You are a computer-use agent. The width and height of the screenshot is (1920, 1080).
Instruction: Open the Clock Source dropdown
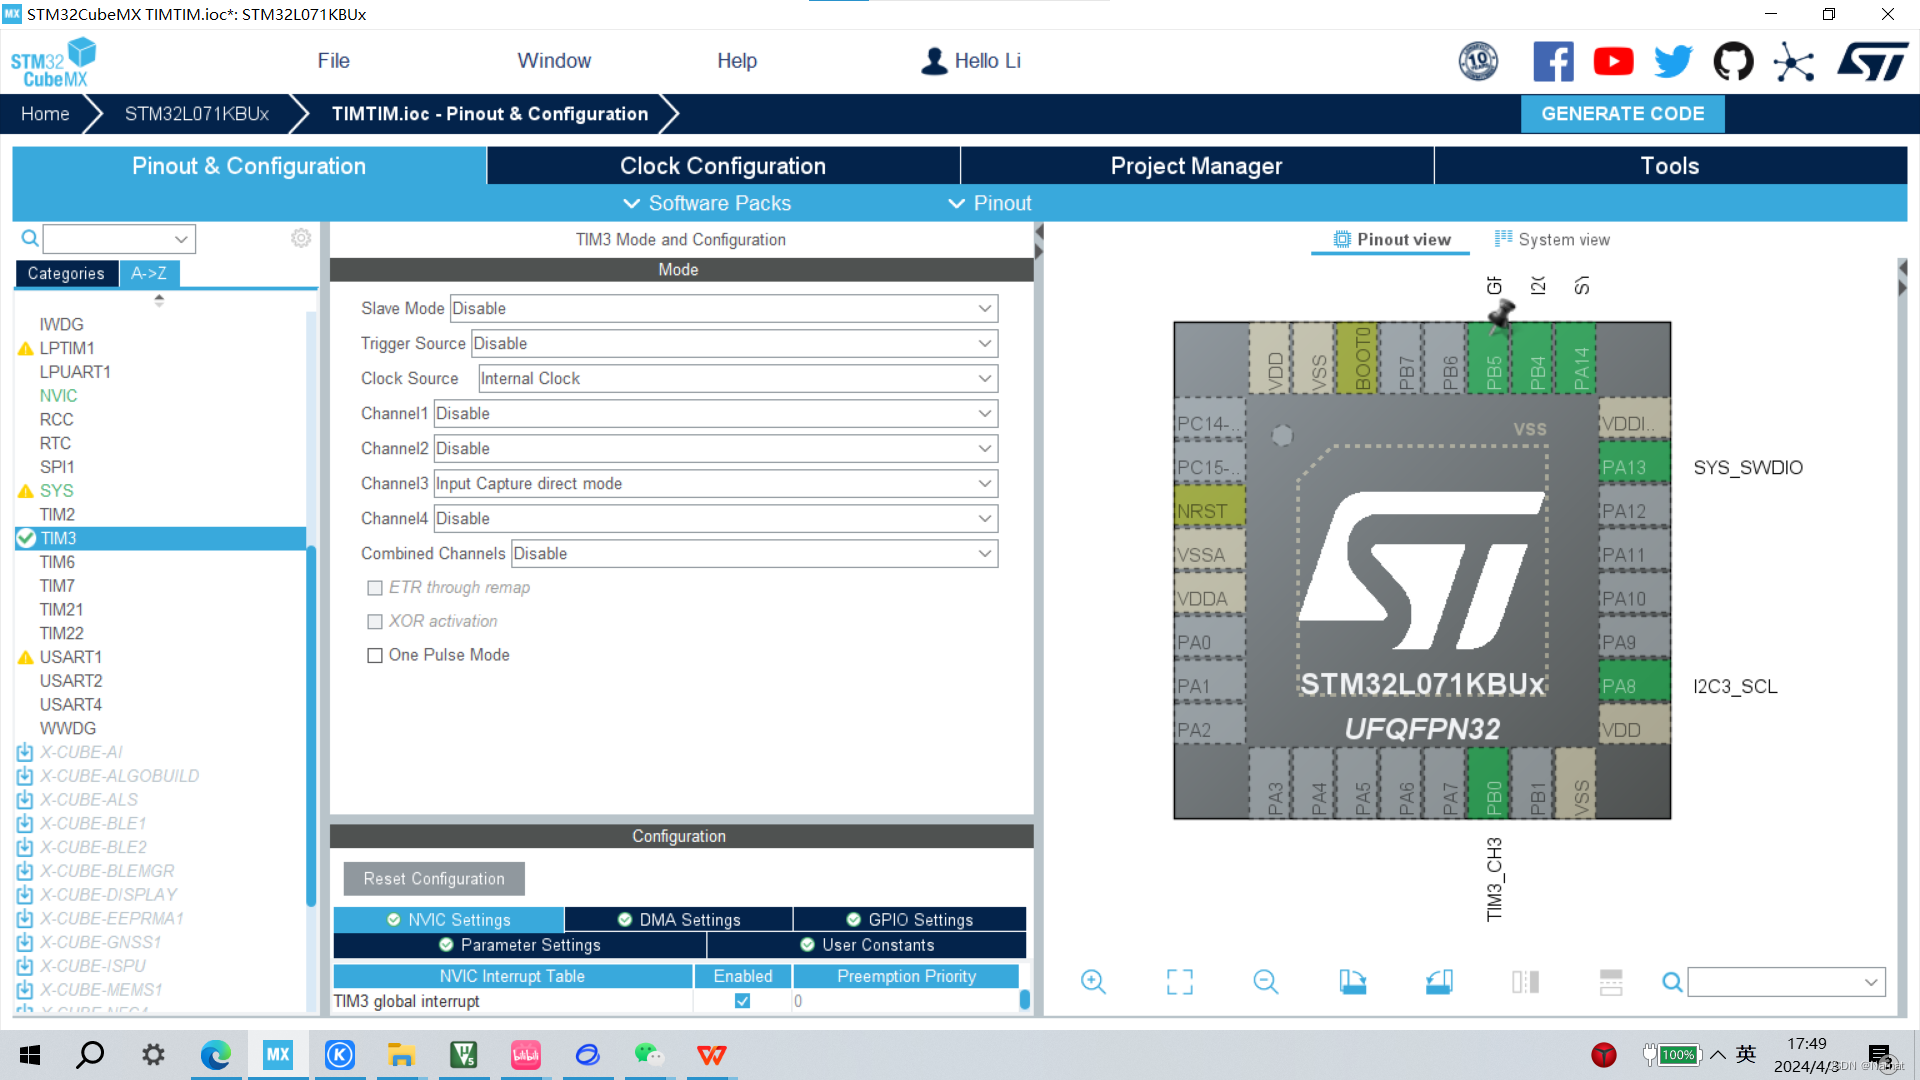737,379
